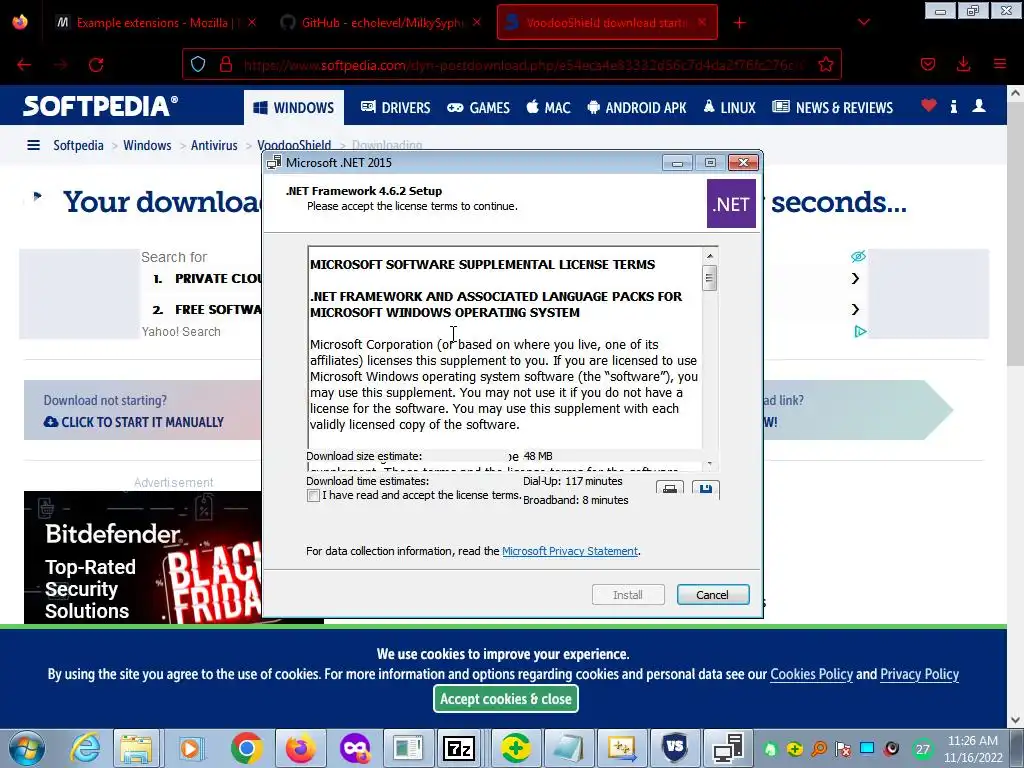1024x768 pixels.
Task: Open the Firefox downloads arrow icon
Action: pos(963,64)
